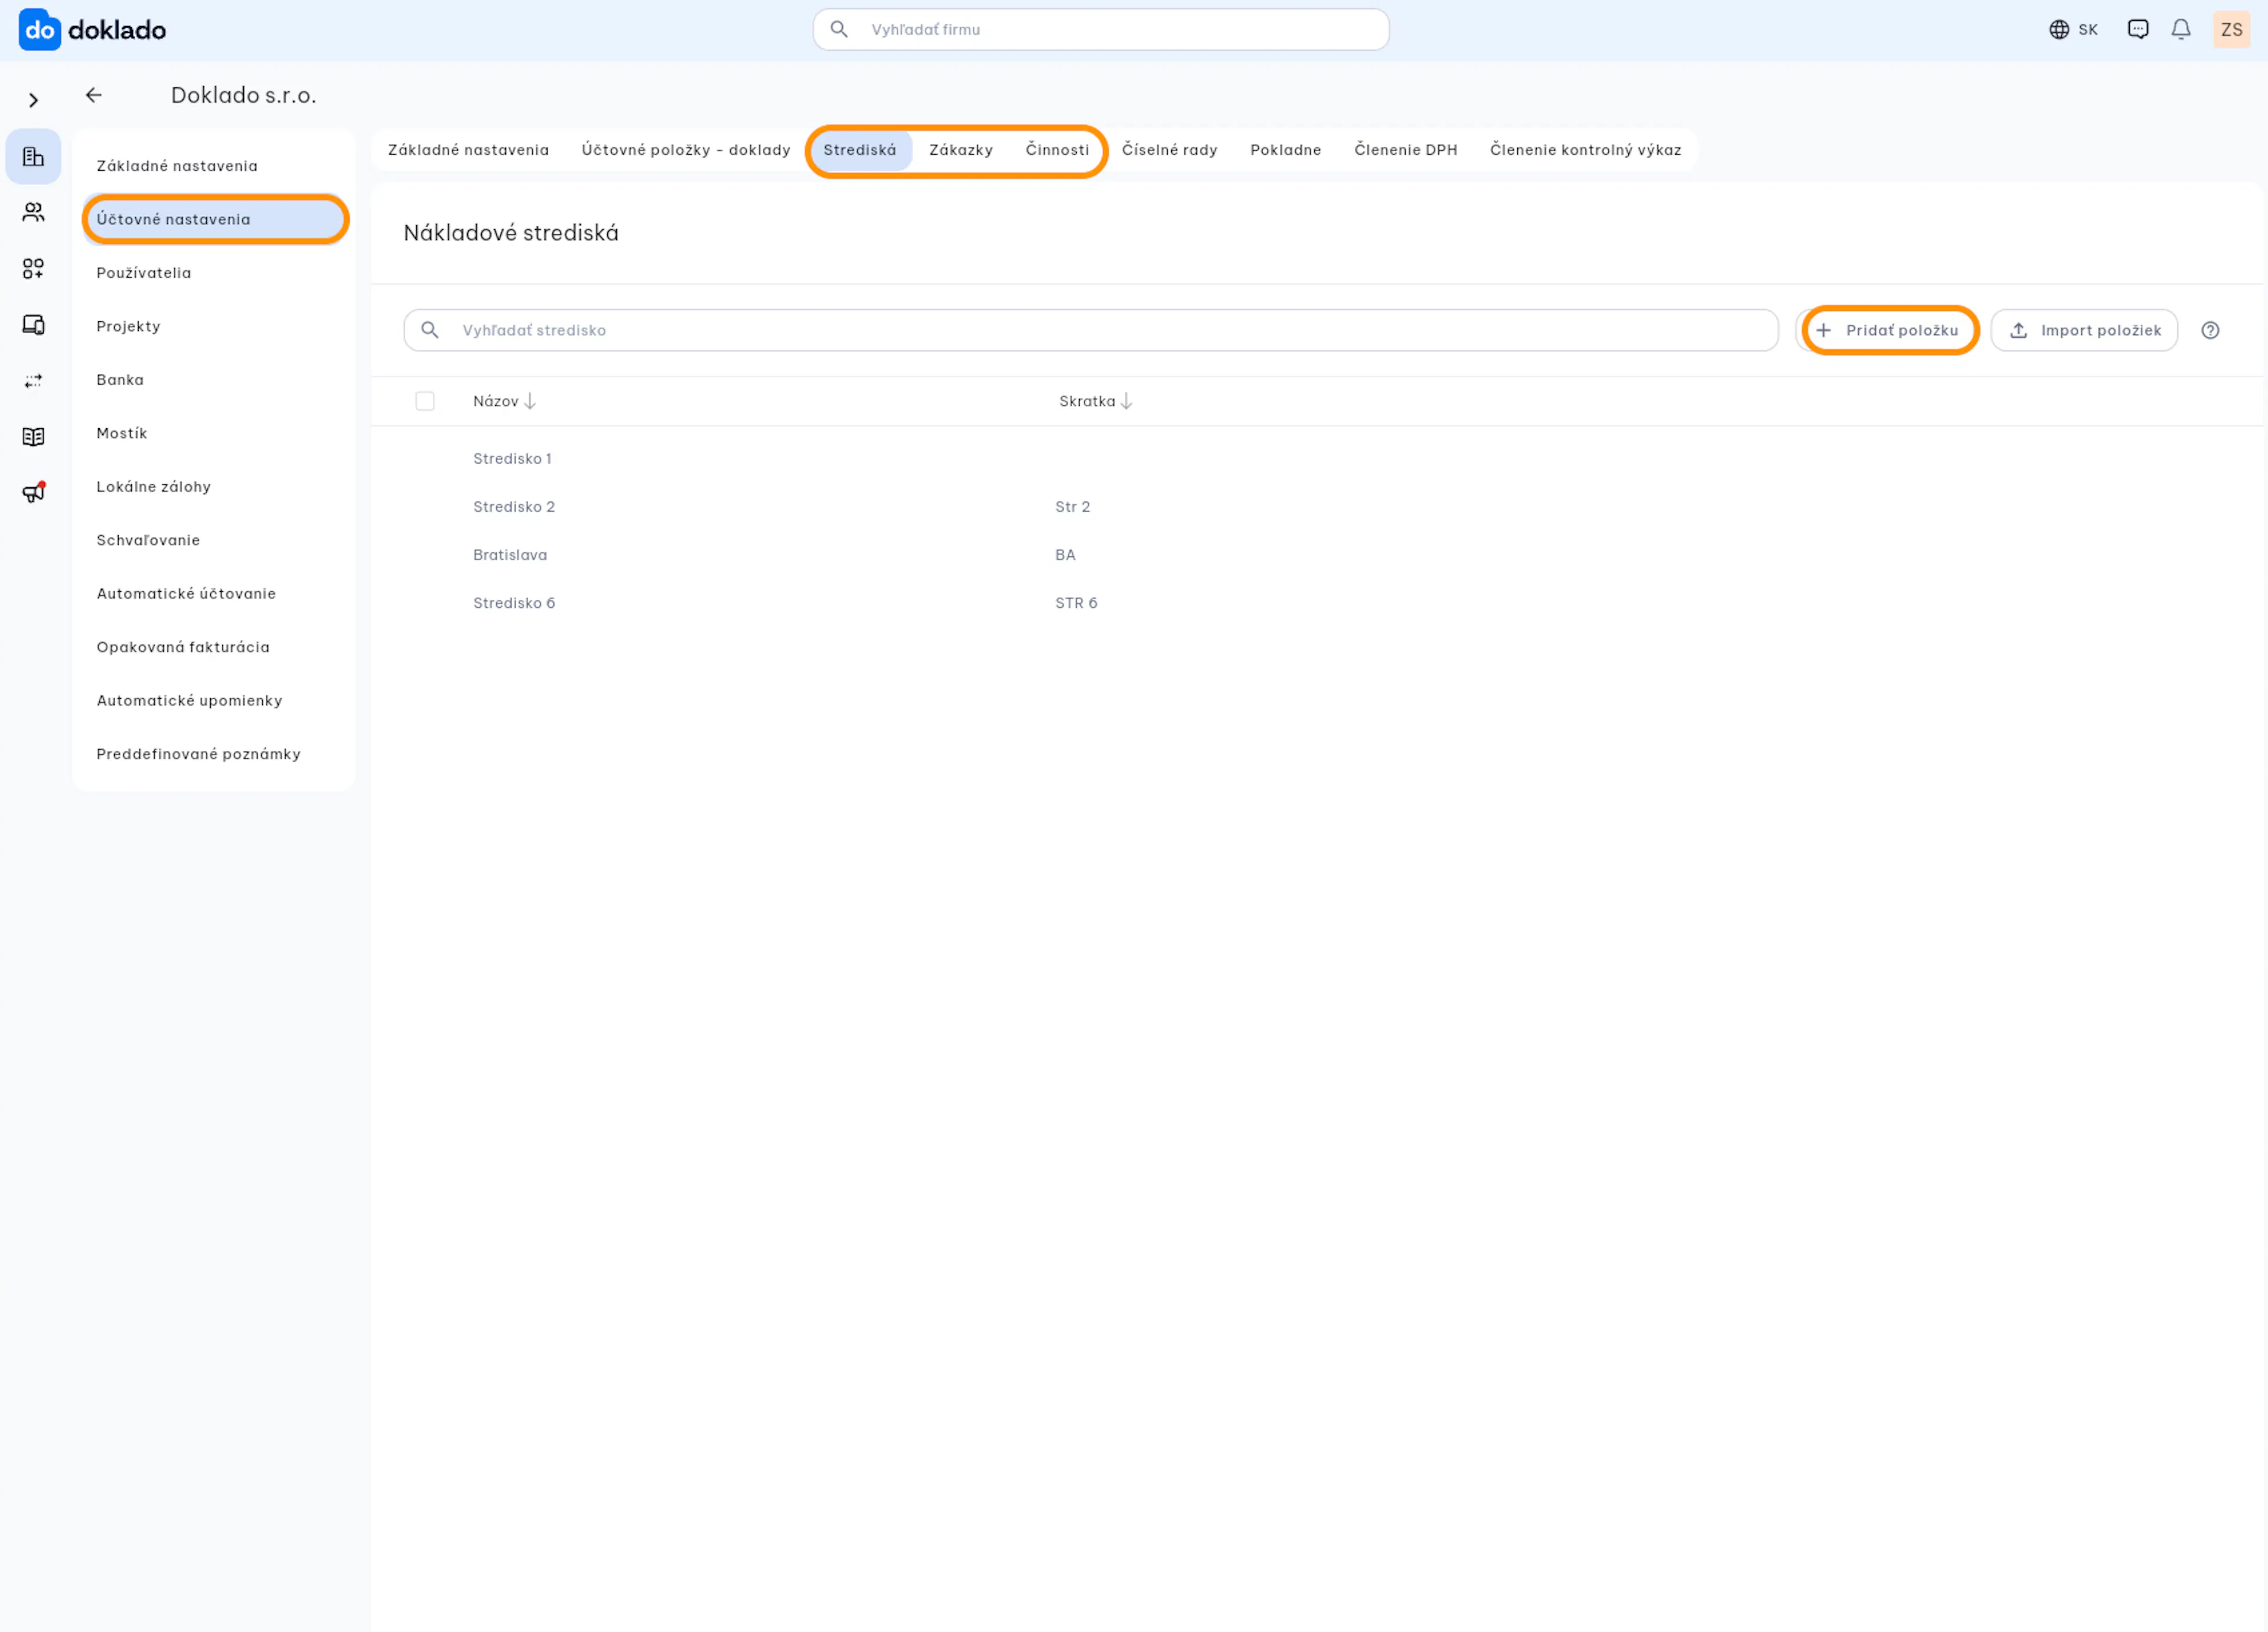
Task: Toggle the select-all checkbox in table header
Action: click(425, 402)
